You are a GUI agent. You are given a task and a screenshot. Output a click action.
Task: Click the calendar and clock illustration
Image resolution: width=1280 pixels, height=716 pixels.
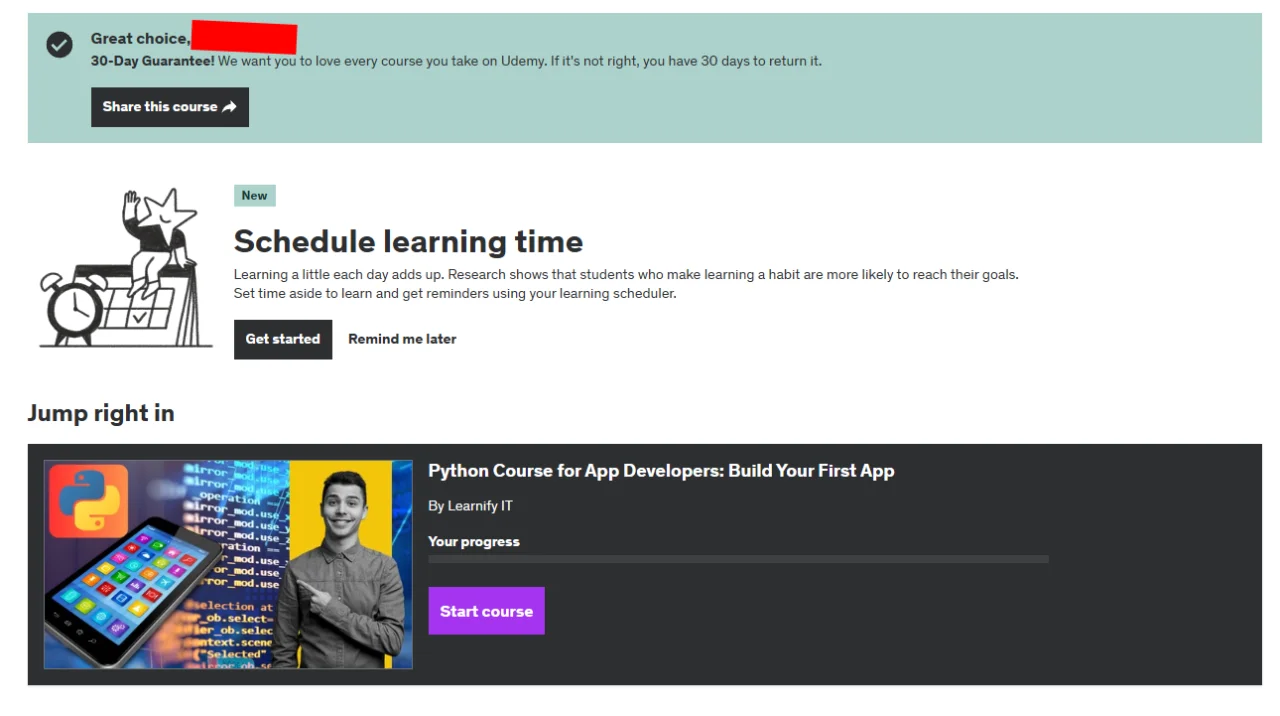pos(126,268)
